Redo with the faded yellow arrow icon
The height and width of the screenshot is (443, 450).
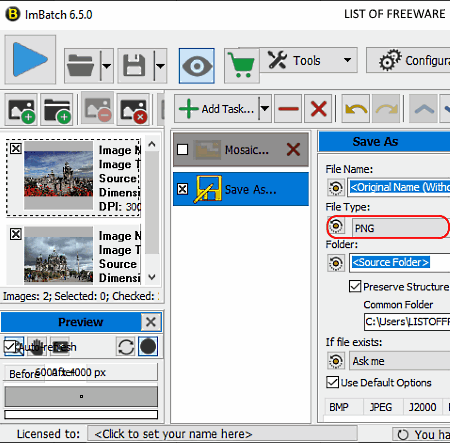pyautogui.click(x=386, y=109)
